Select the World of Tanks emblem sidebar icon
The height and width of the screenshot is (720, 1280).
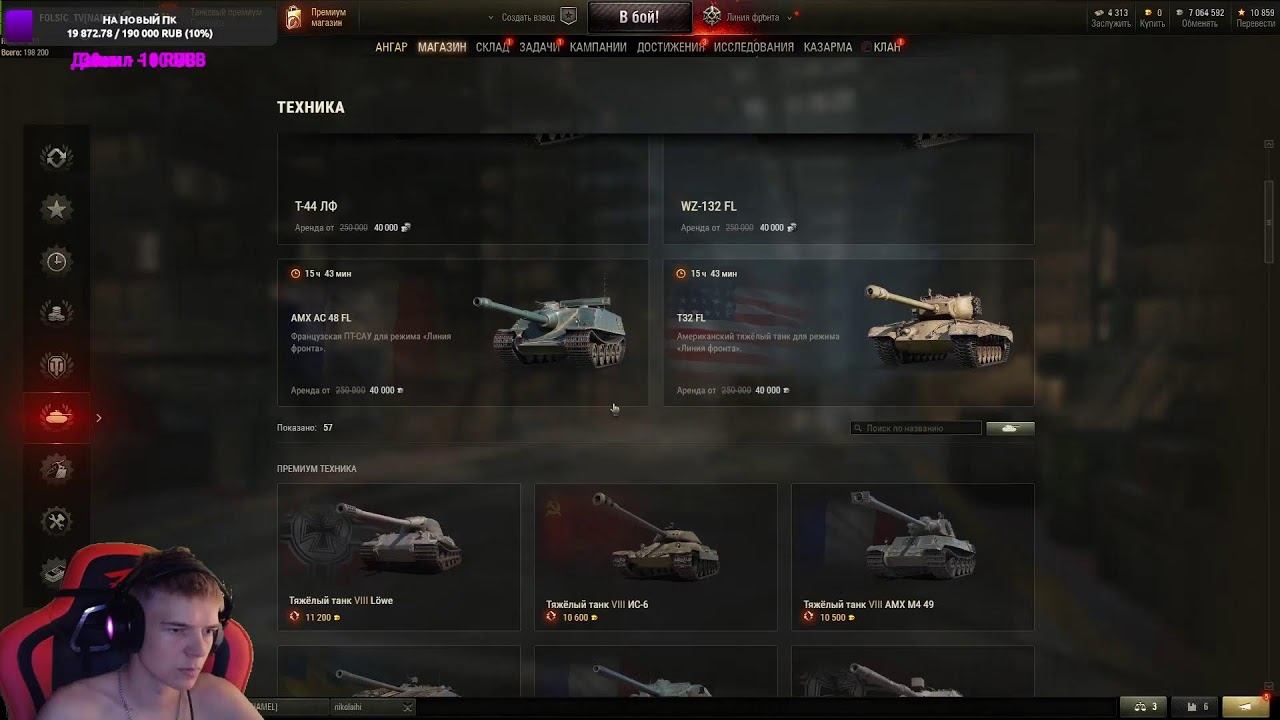(57, 365)
